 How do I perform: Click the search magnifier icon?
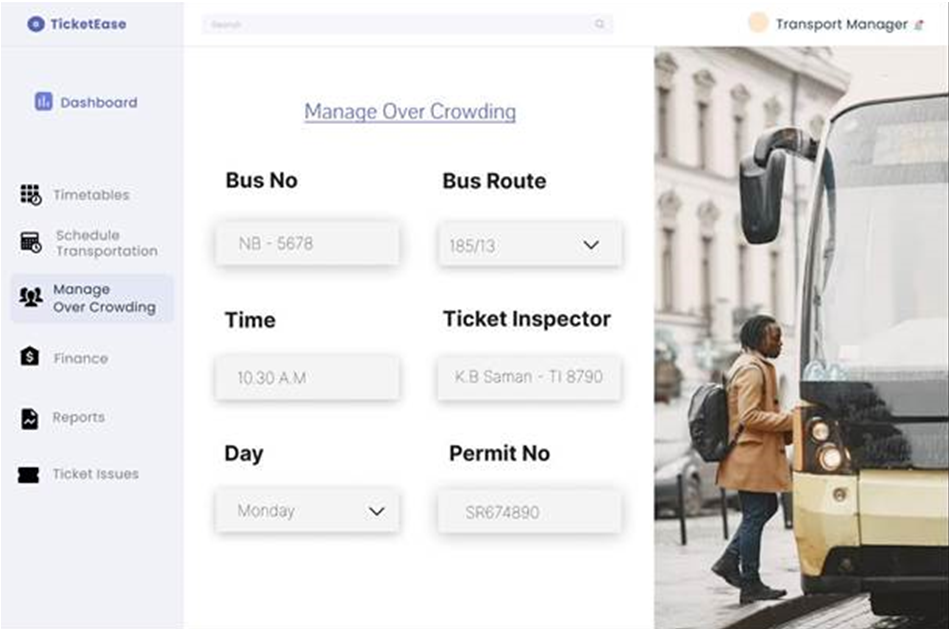[x=599, y=24]
